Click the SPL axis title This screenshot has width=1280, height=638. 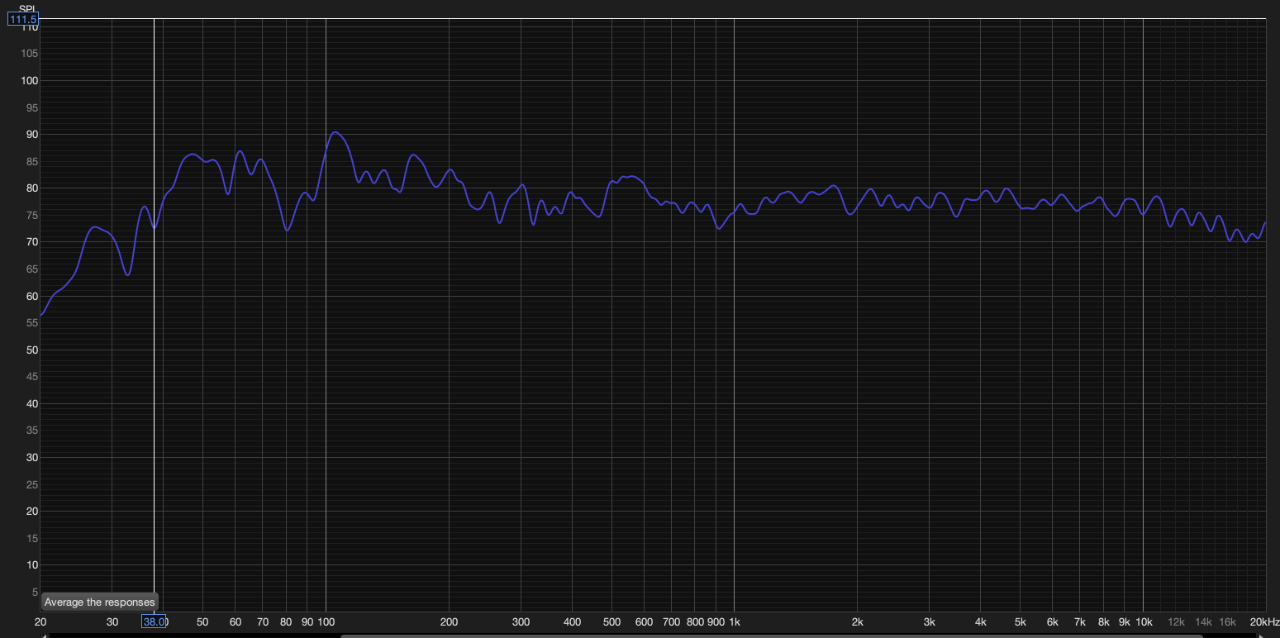coord(27,9)
